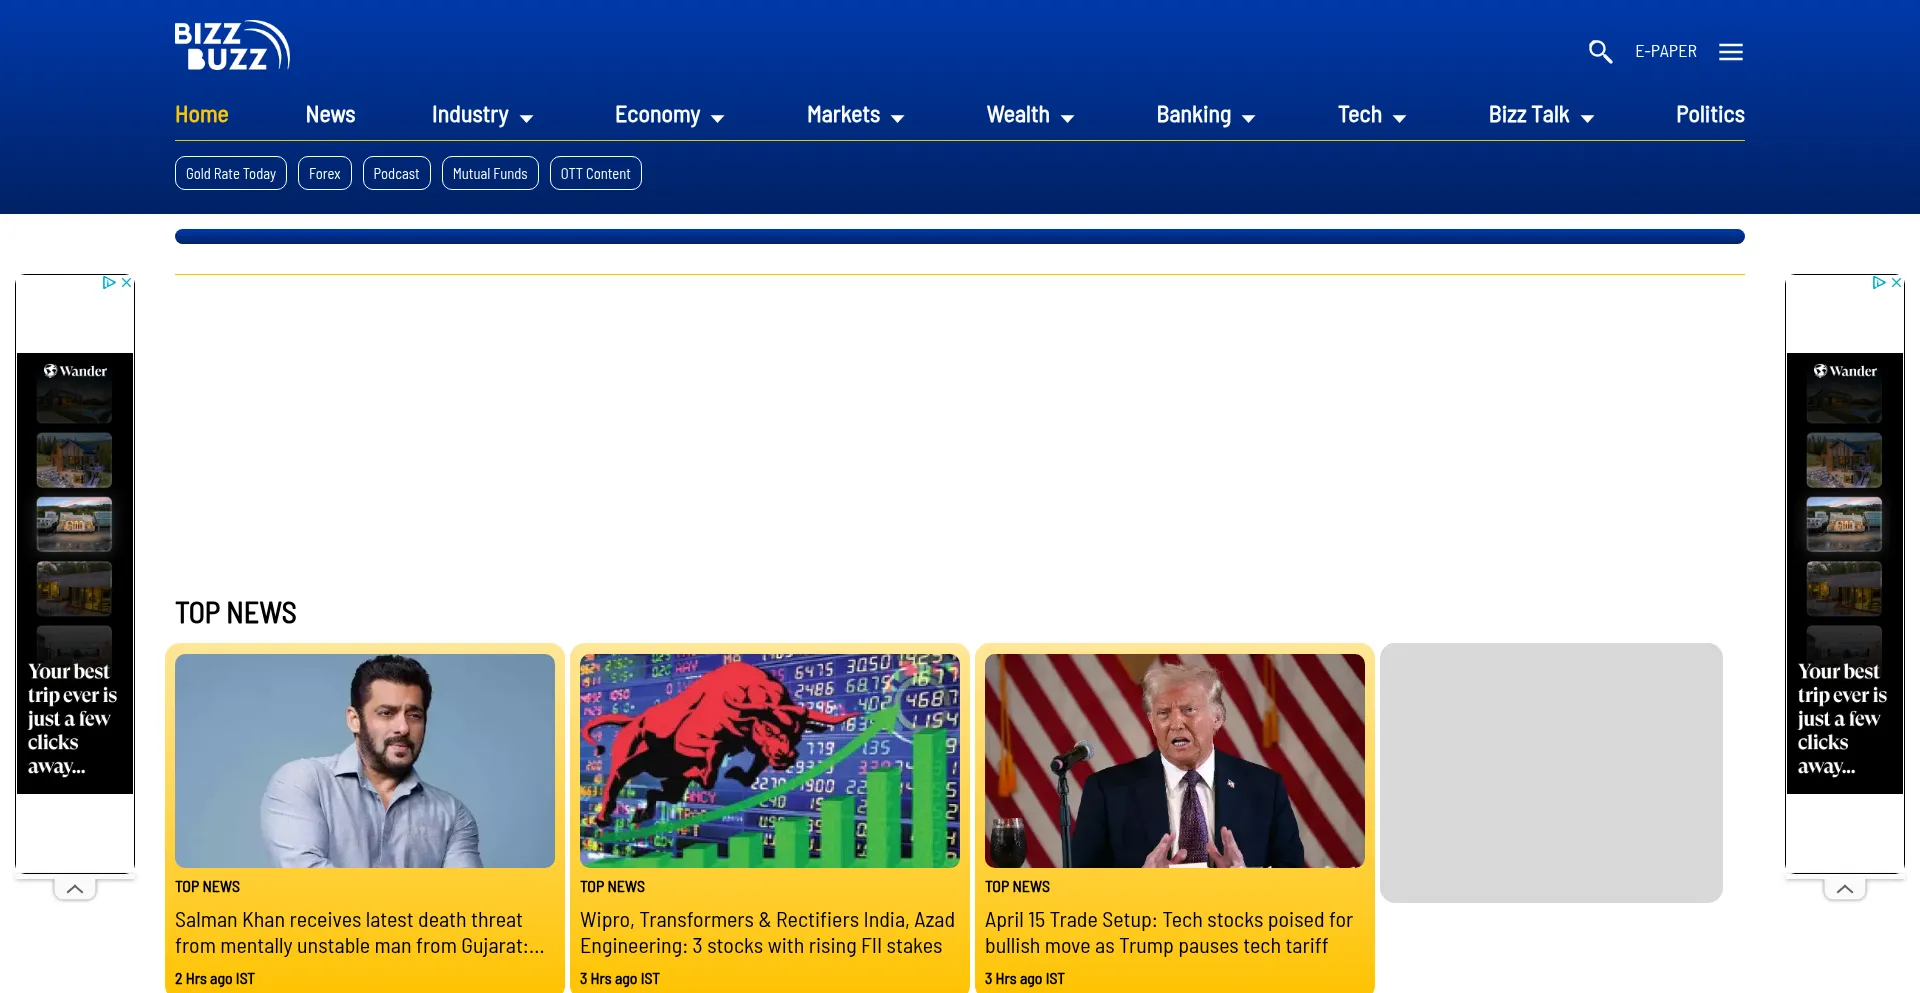
Task: Open the Markets menu label
Action: click(843, 115)
